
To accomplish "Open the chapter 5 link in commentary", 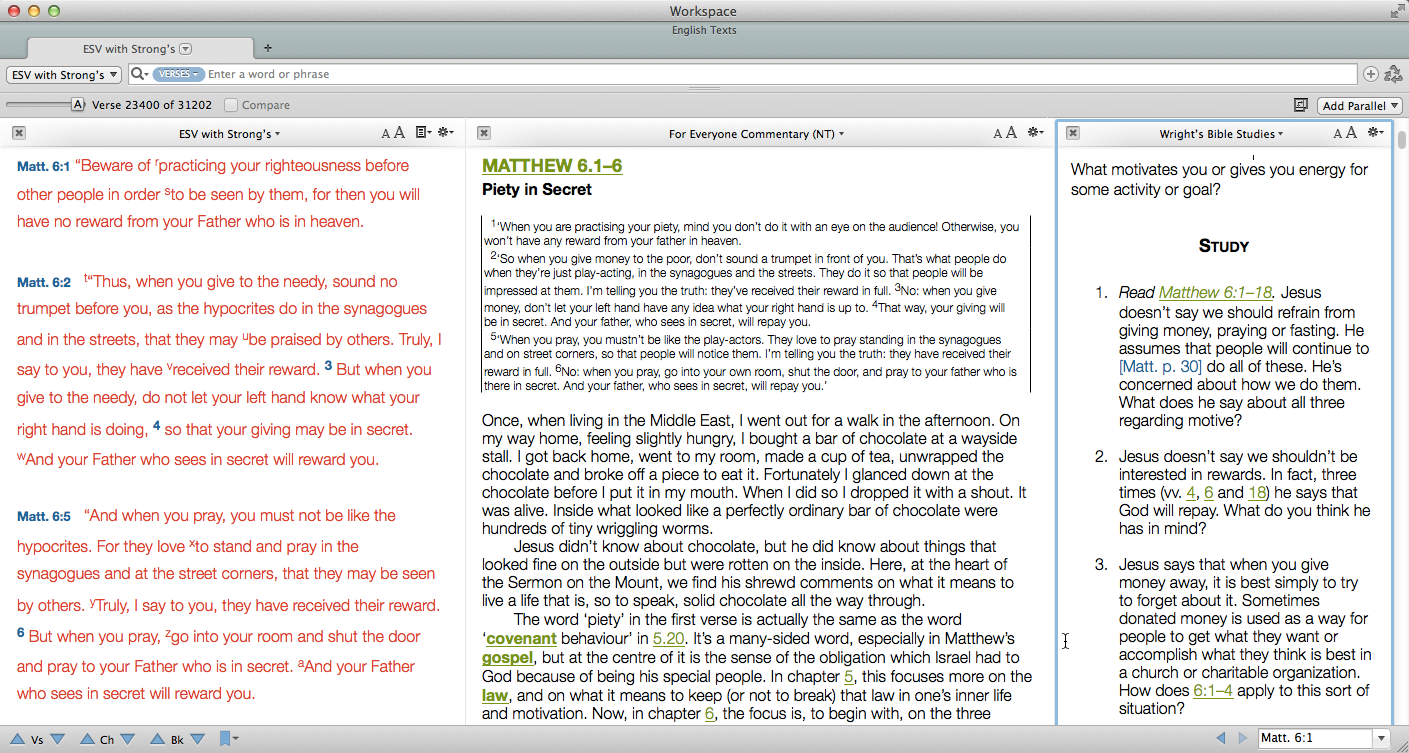I will tap(848, 676).
